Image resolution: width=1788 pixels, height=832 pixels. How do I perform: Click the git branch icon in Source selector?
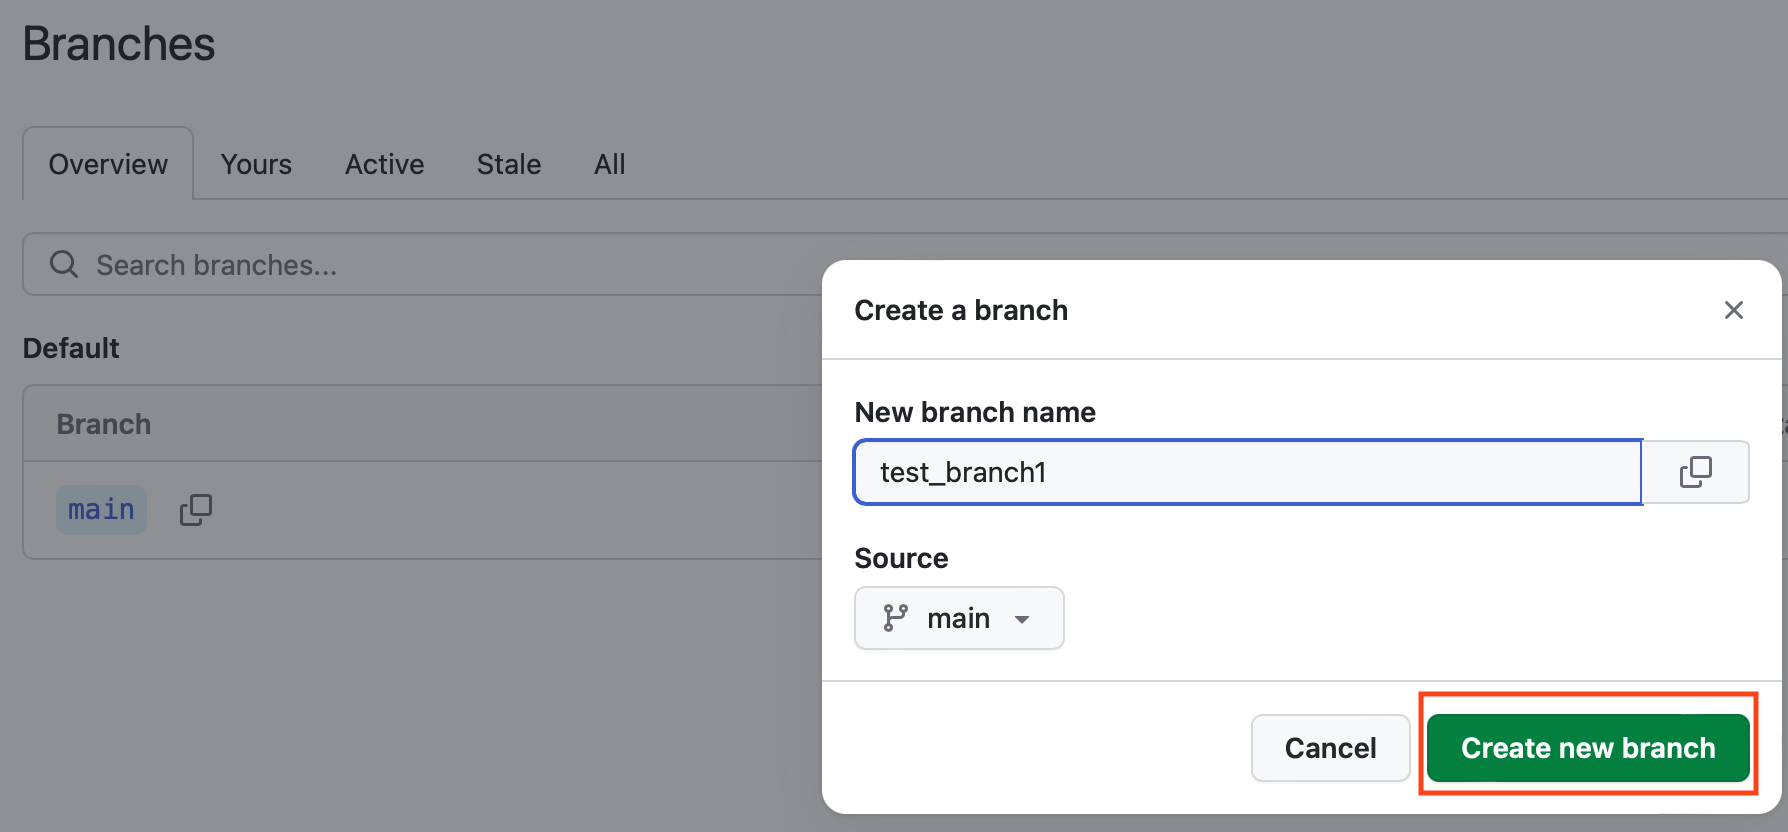pos(895,618)
